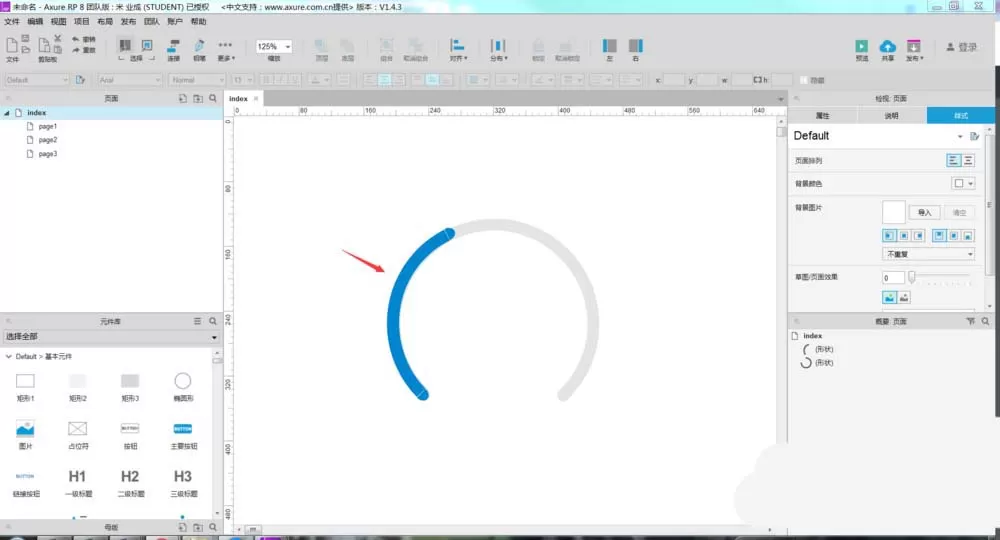Select the Pen (钢笔) tool
This screenshot has height=540, width=1000.
(x=199, y=46)
